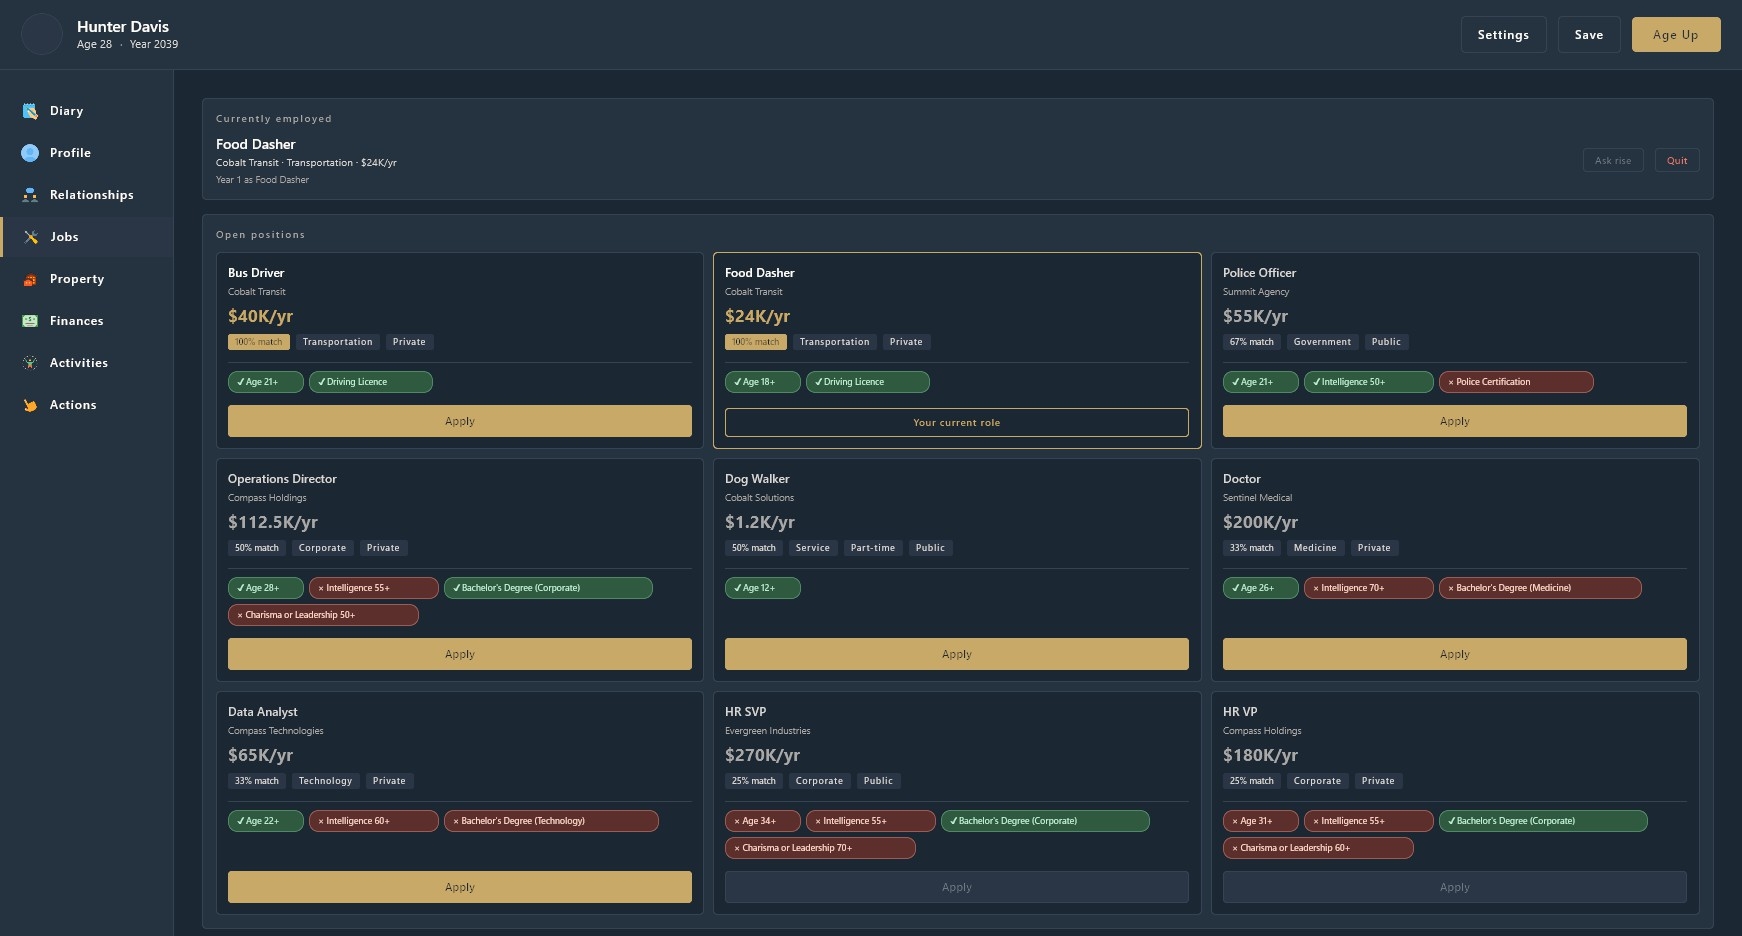Click the Profile avatar icon in sidebar
The width and height of the screenshot is (1742, 936).
[x=30, y=153]
